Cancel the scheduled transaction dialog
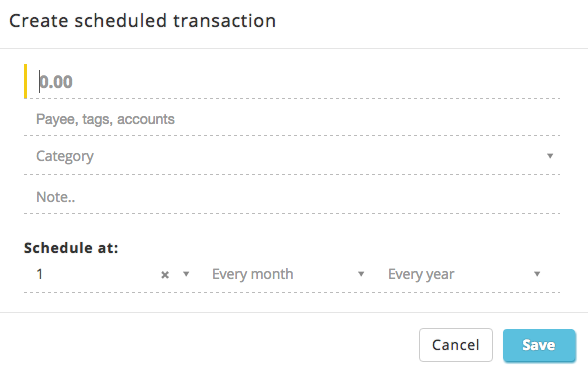The image size is (588, 369). click(x=456, y=345)
